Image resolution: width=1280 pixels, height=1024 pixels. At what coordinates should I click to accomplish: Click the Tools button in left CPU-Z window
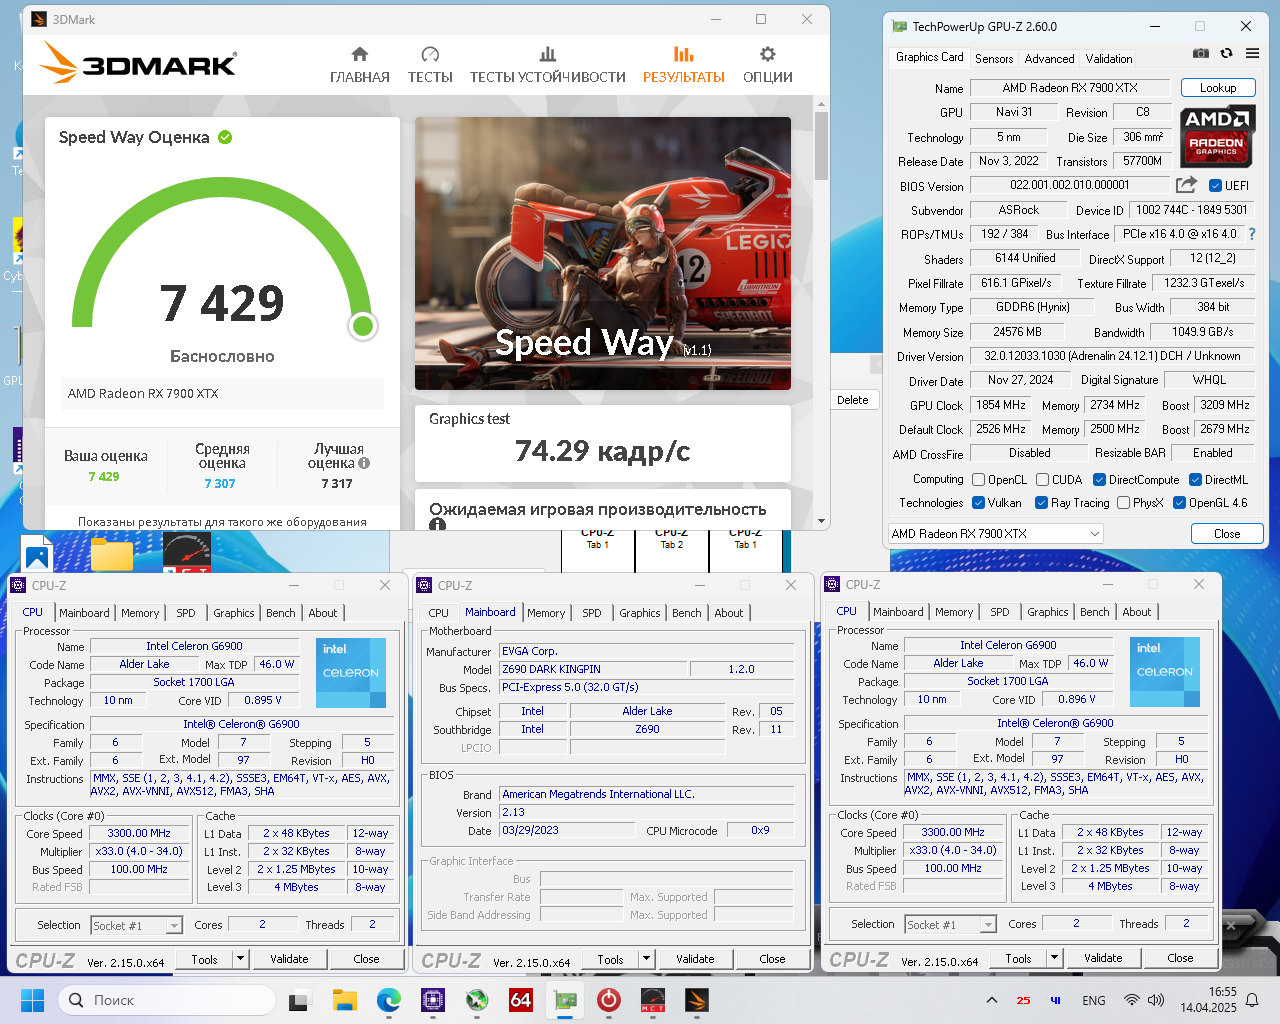point(205,959)
